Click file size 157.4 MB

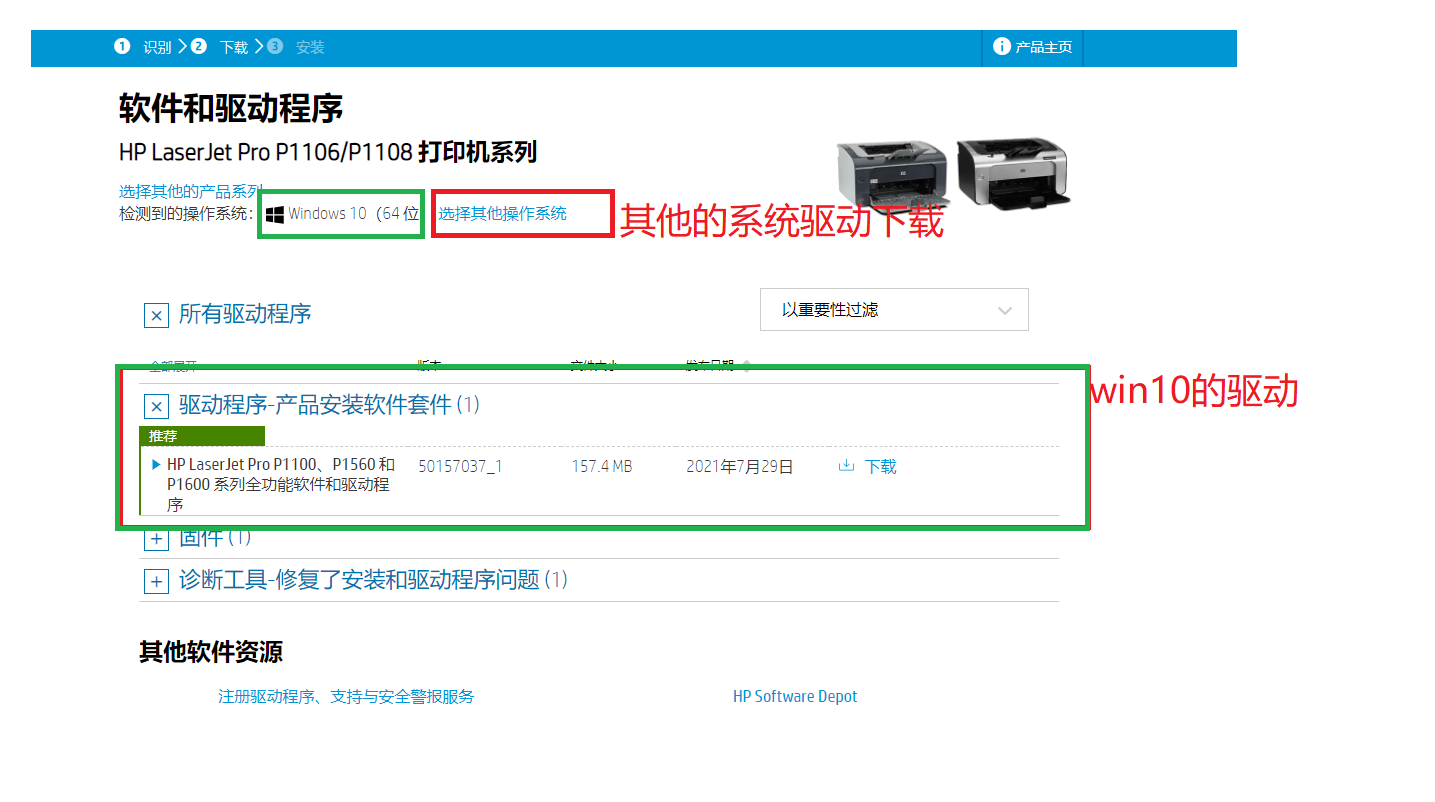coord(602,466)
